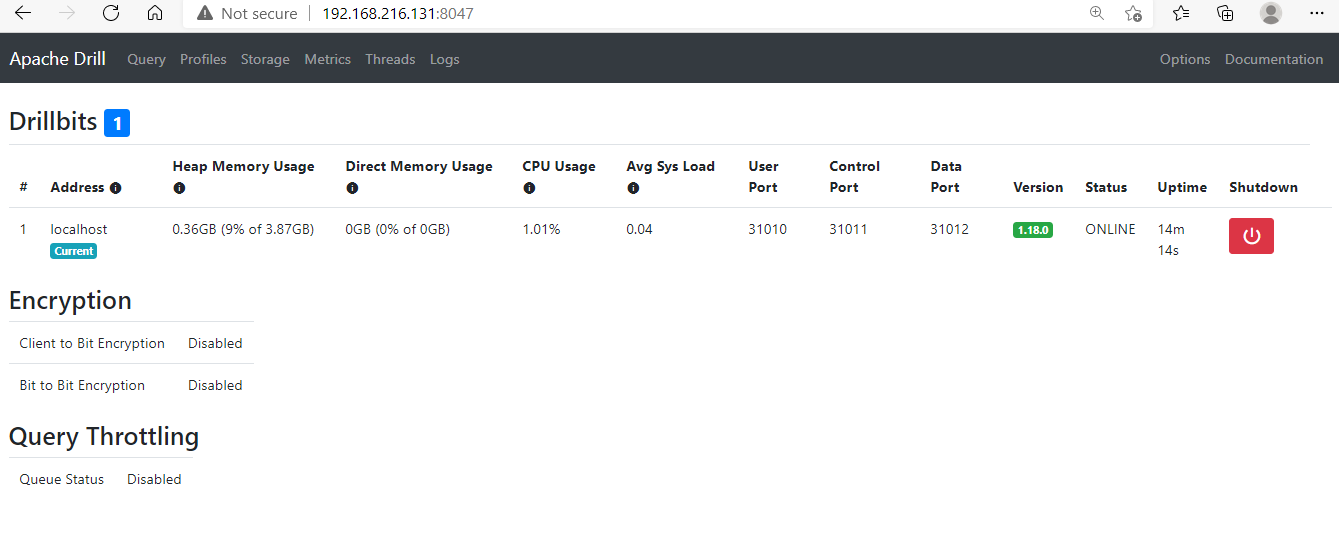Click the CPU usage value 1.01%
This screenshot has width=1339, height=544.
542,229
